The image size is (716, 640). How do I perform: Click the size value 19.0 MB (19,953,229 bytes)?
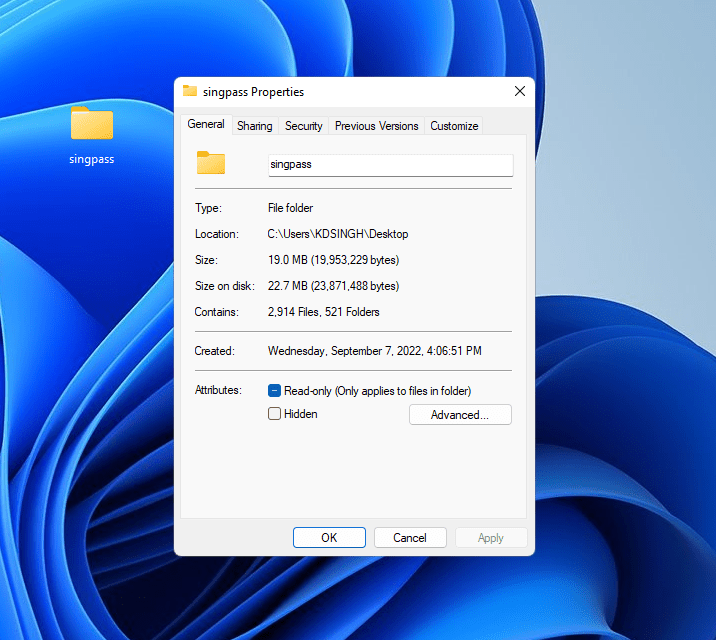333,260
